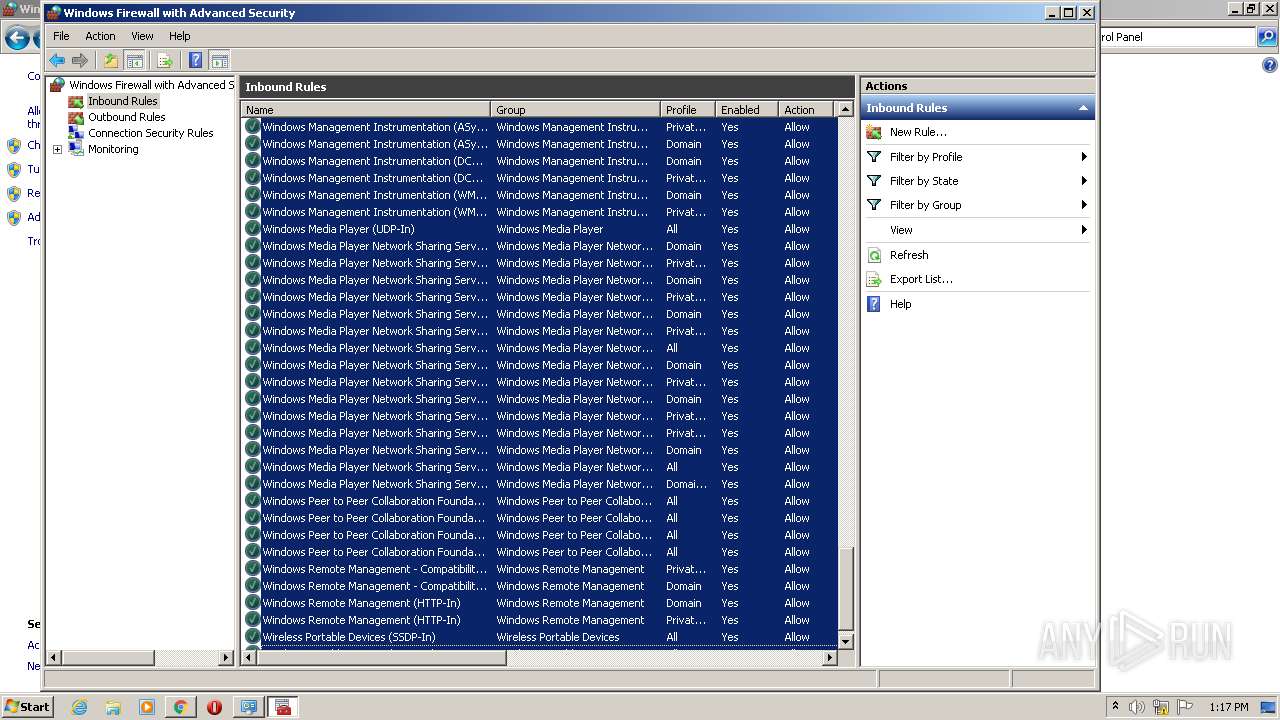This screenshot has width=1280, height=720.
Task: Click the taskbar clock showing 1:17 PM
Action: pos(1228,707)
